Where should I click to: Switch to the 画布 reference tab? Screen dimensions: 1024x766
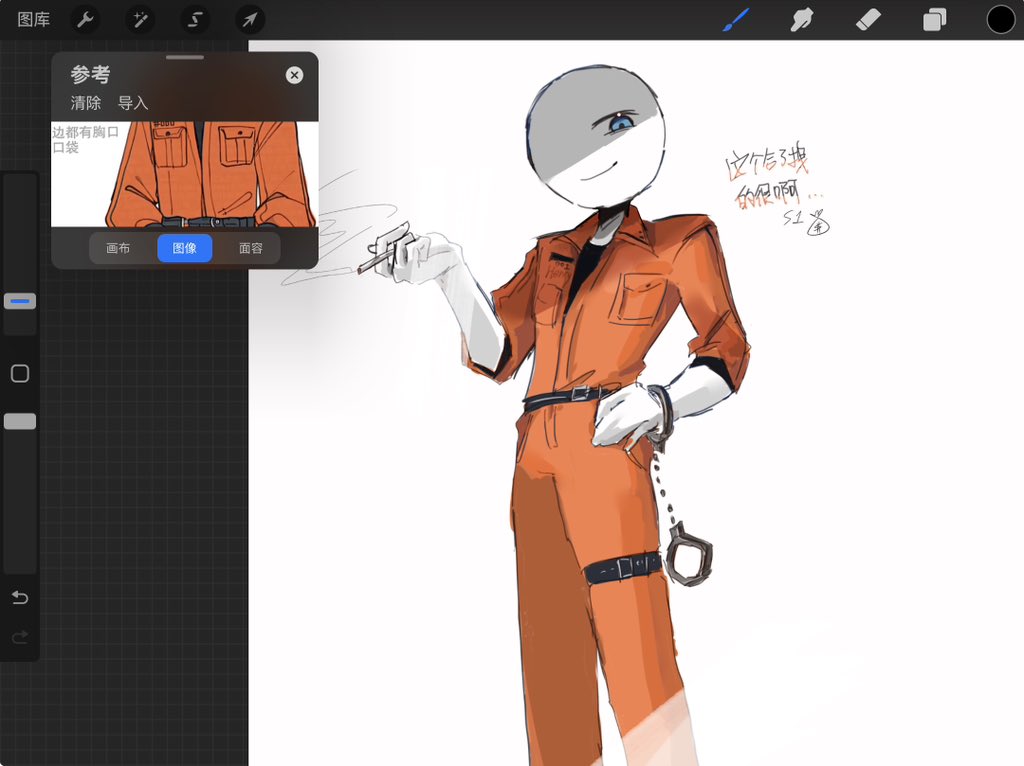117,248
